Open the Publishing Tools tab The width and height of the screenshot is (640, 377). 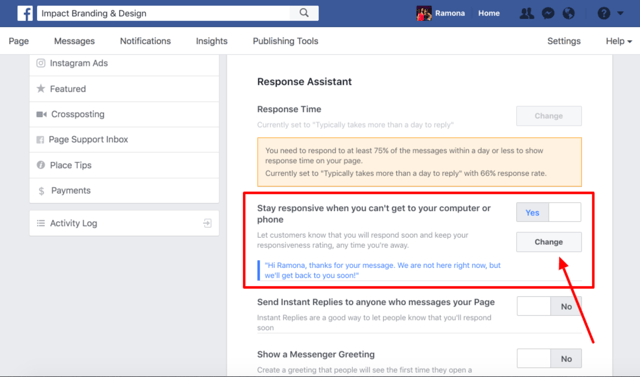pos(285,41)
